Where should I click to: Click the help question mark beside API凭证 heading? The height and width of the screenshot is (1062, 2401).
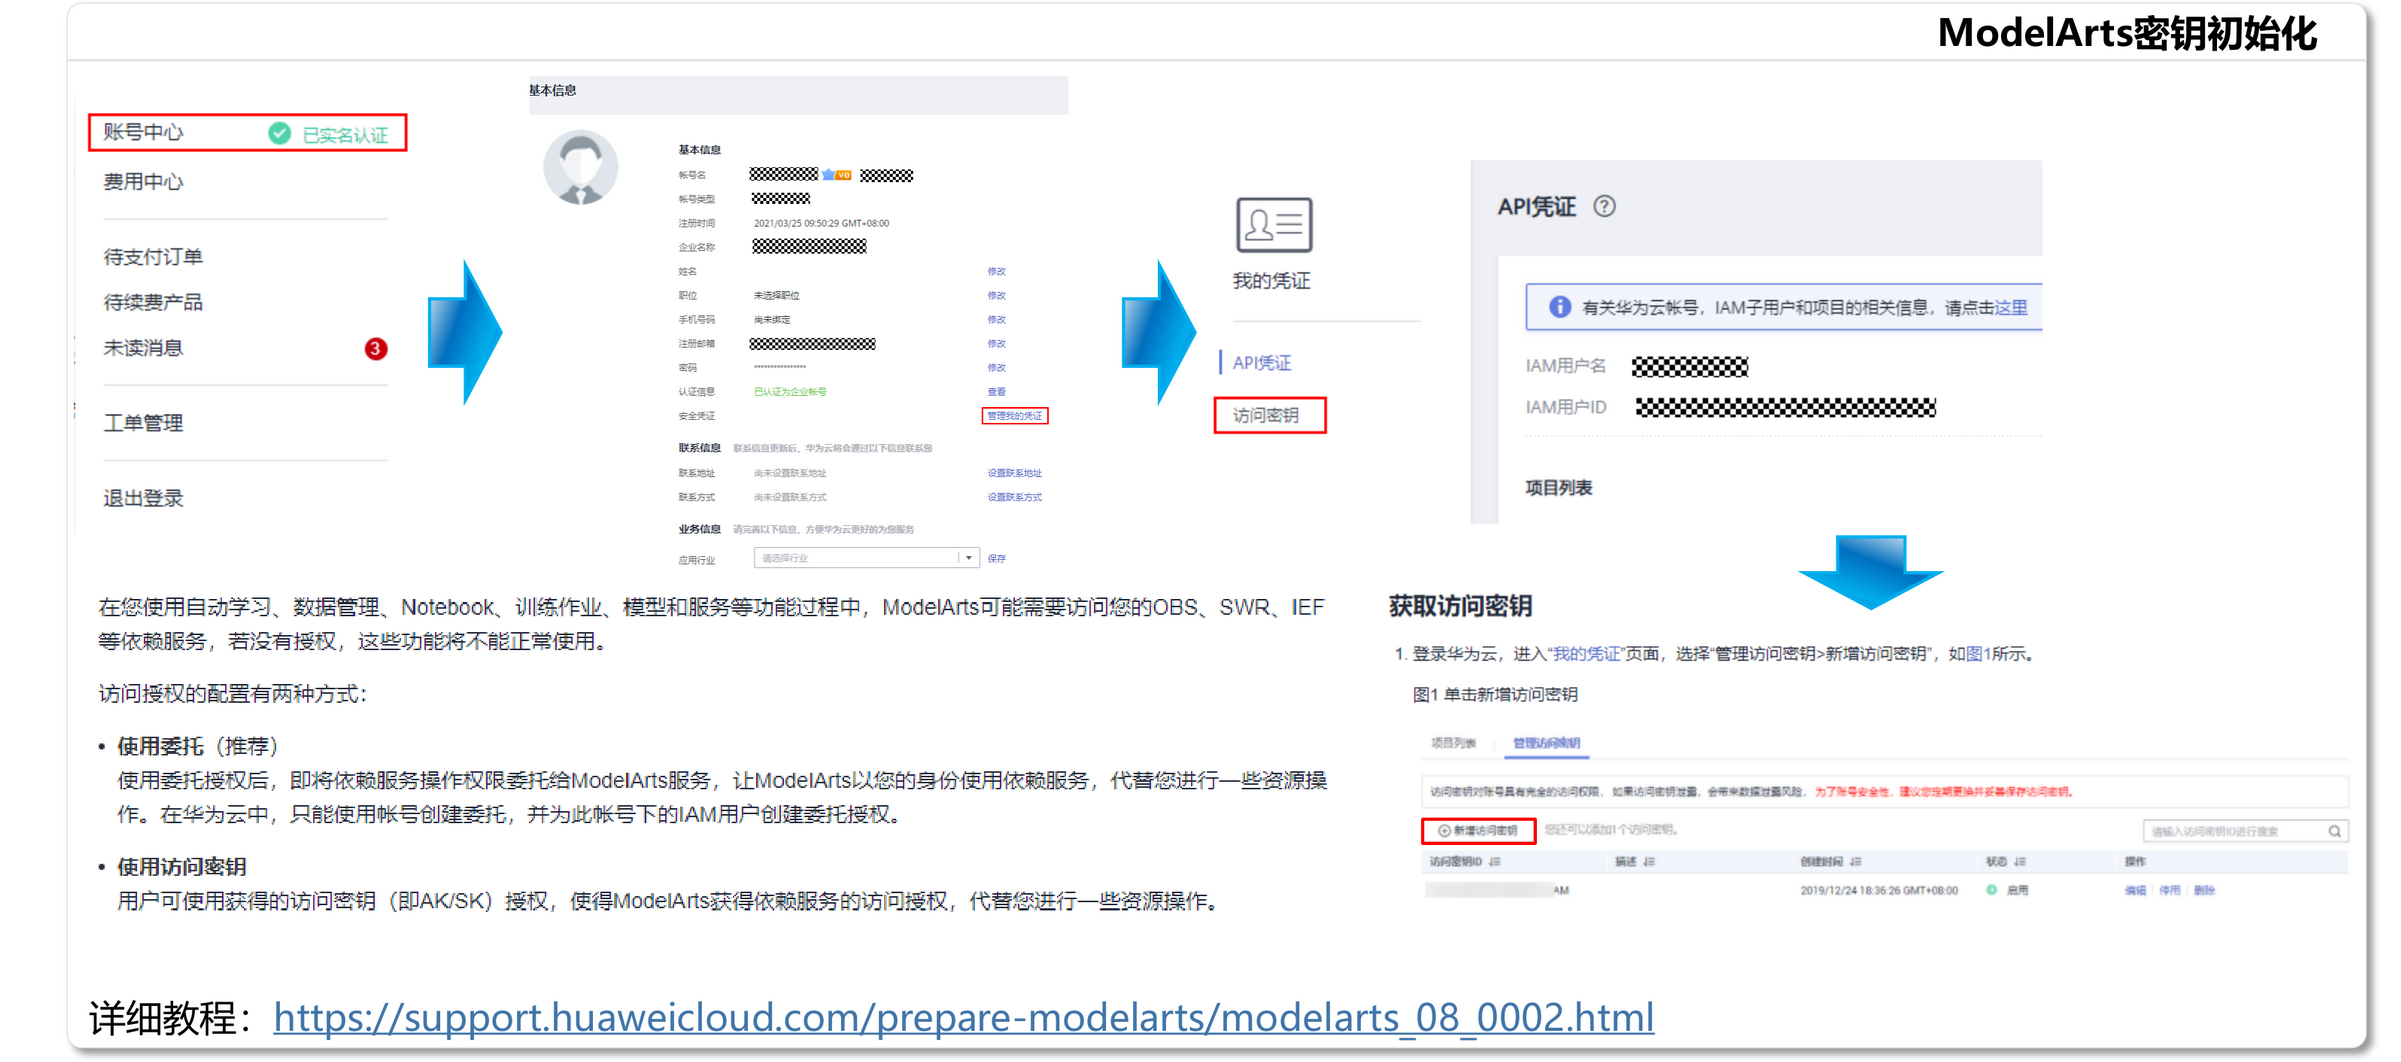tap(1604, 206)
